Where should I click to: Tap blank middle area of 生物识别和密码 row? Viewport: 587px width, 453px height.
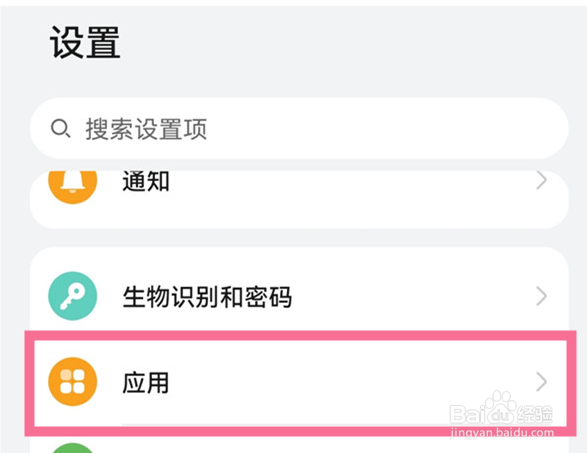pos(412,296)
